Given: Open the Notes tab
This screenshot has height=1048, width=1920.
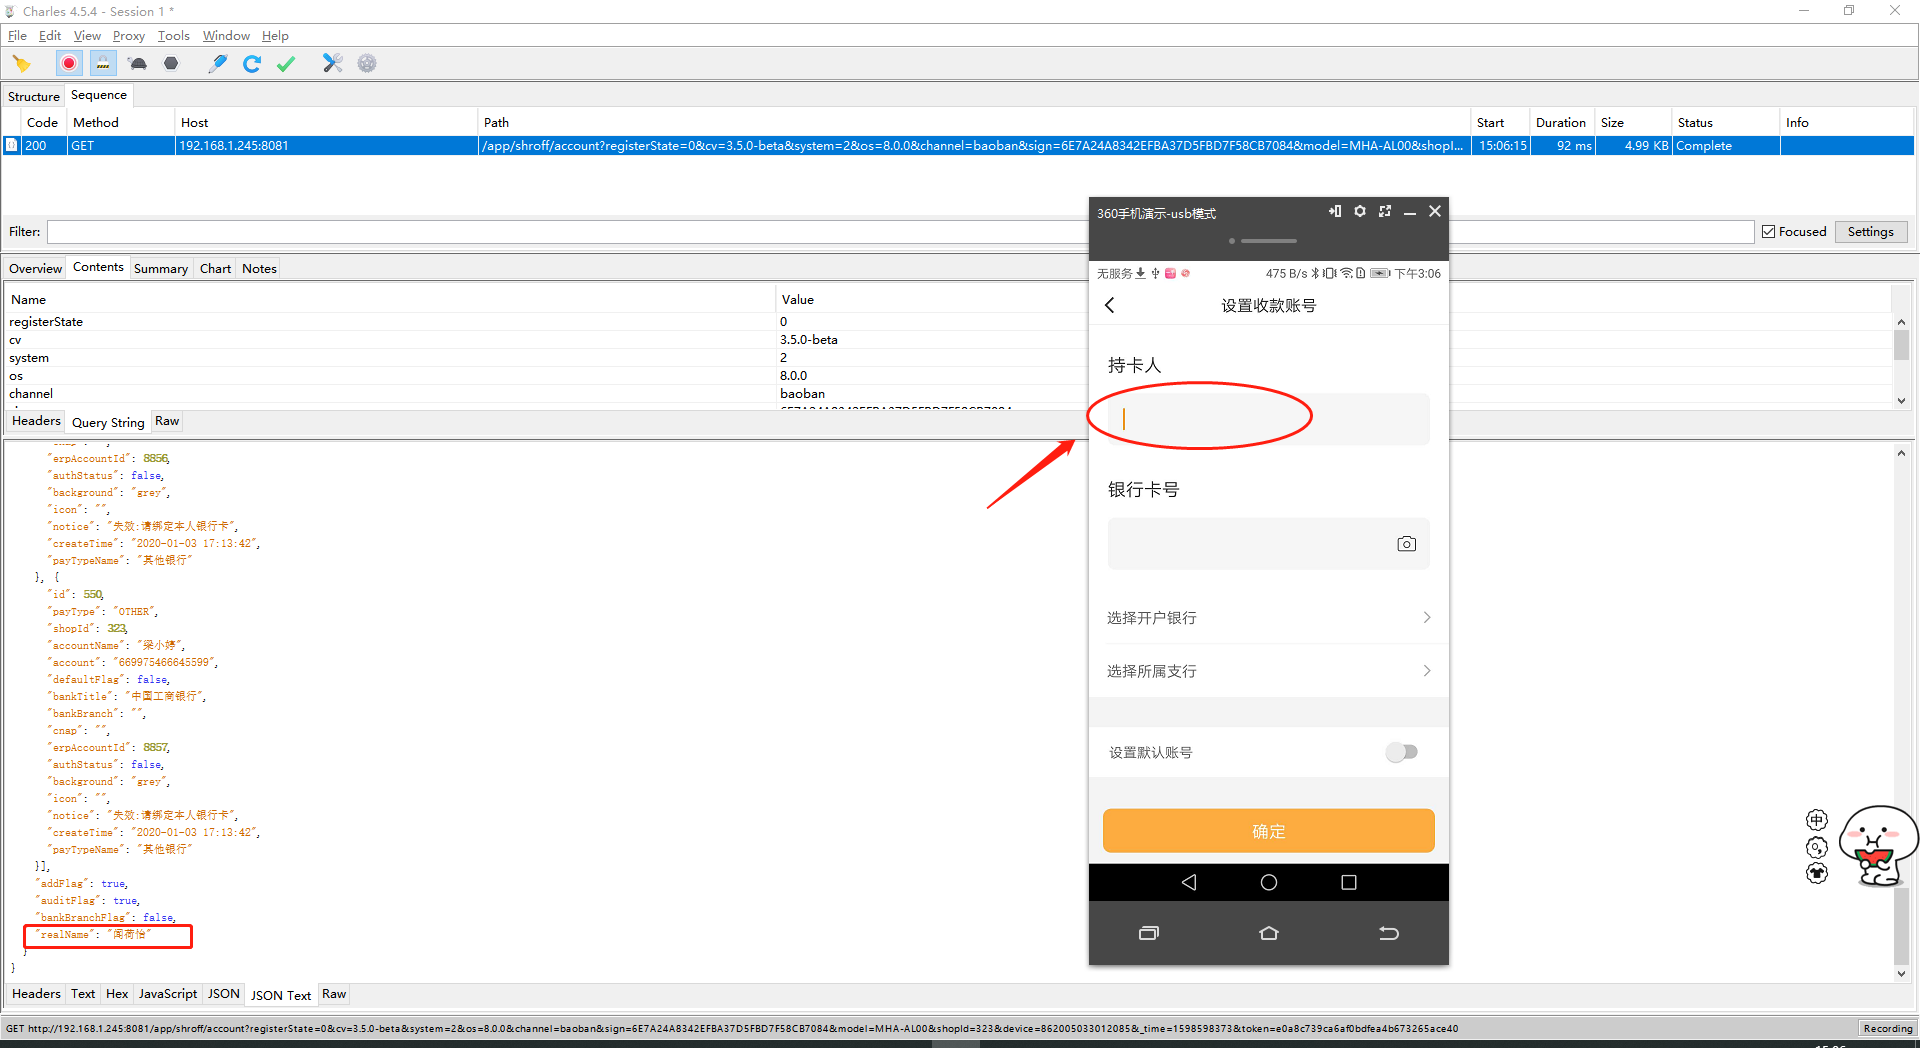Looking at the screenshot, I should (x=259, y=269).
